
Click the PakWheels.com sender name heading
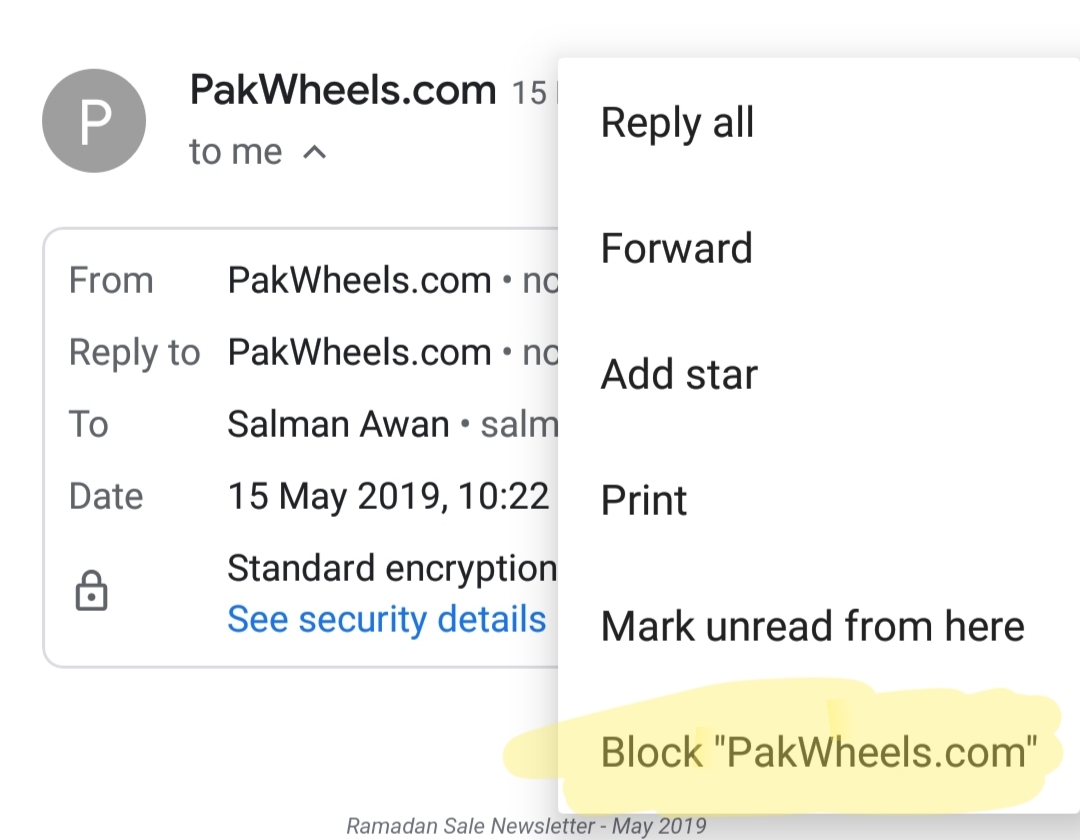pyautogui.click(x=343, y=90)
